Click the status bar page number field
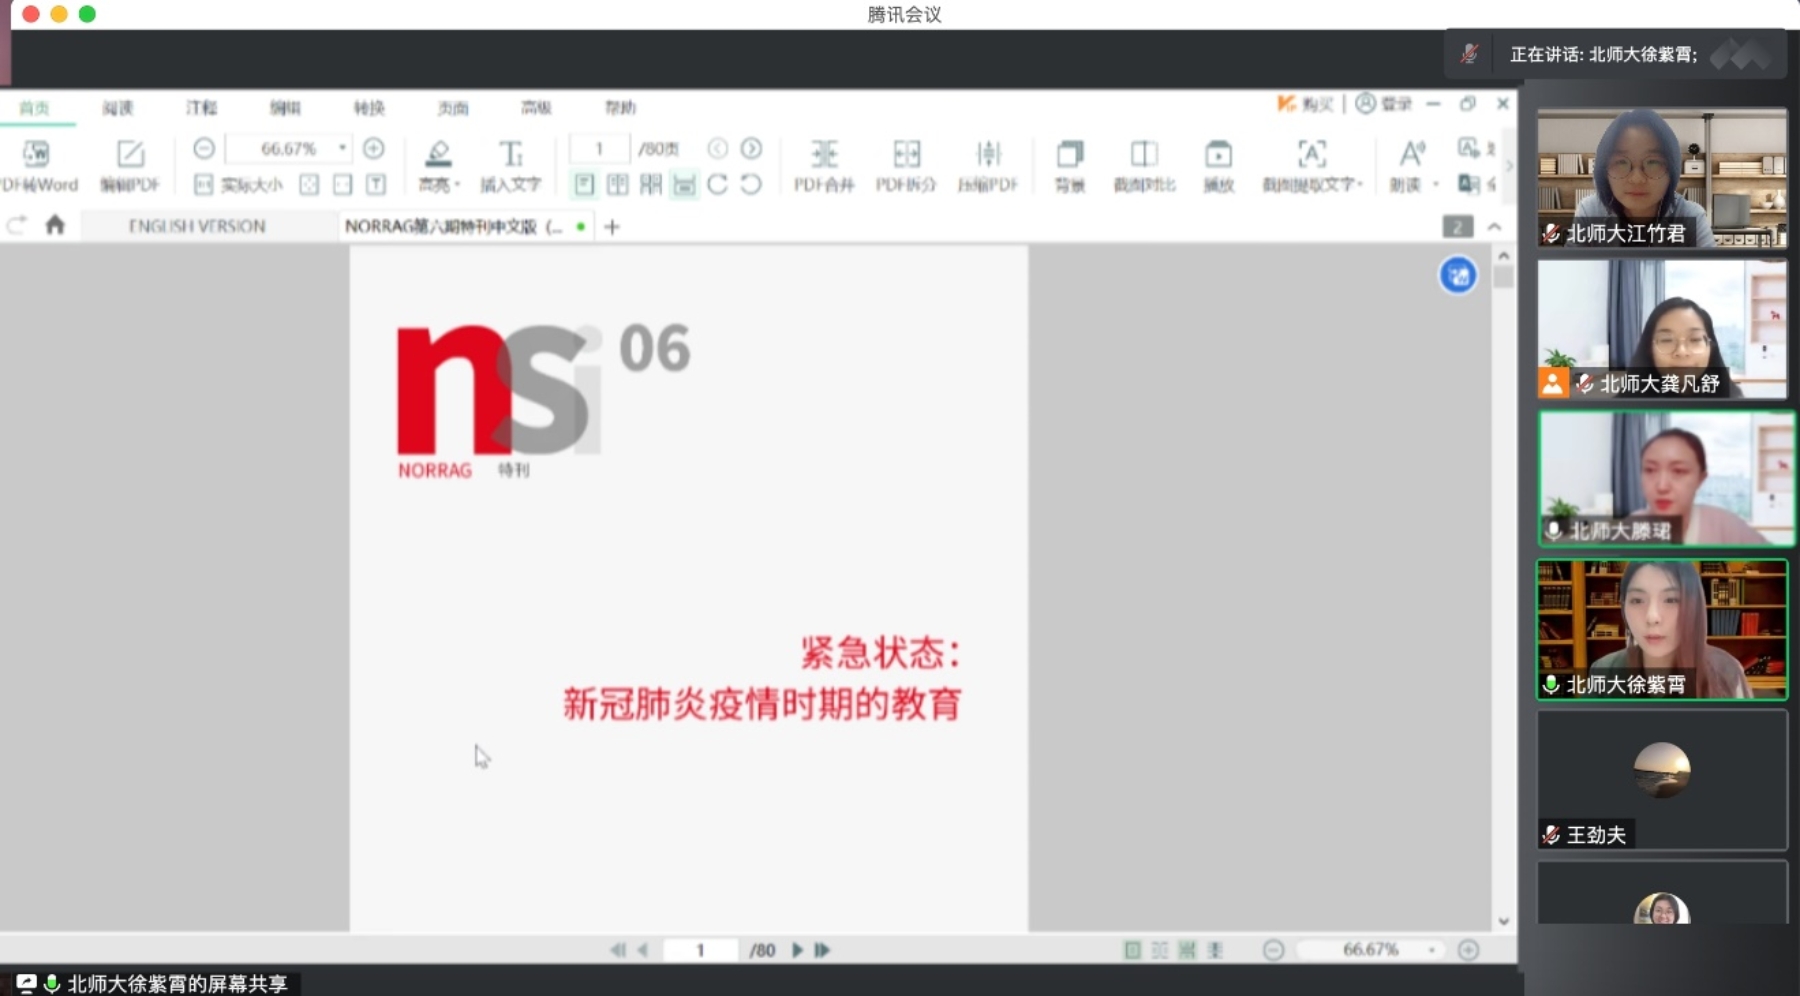Screen dimensions: 1800x996 701,950
